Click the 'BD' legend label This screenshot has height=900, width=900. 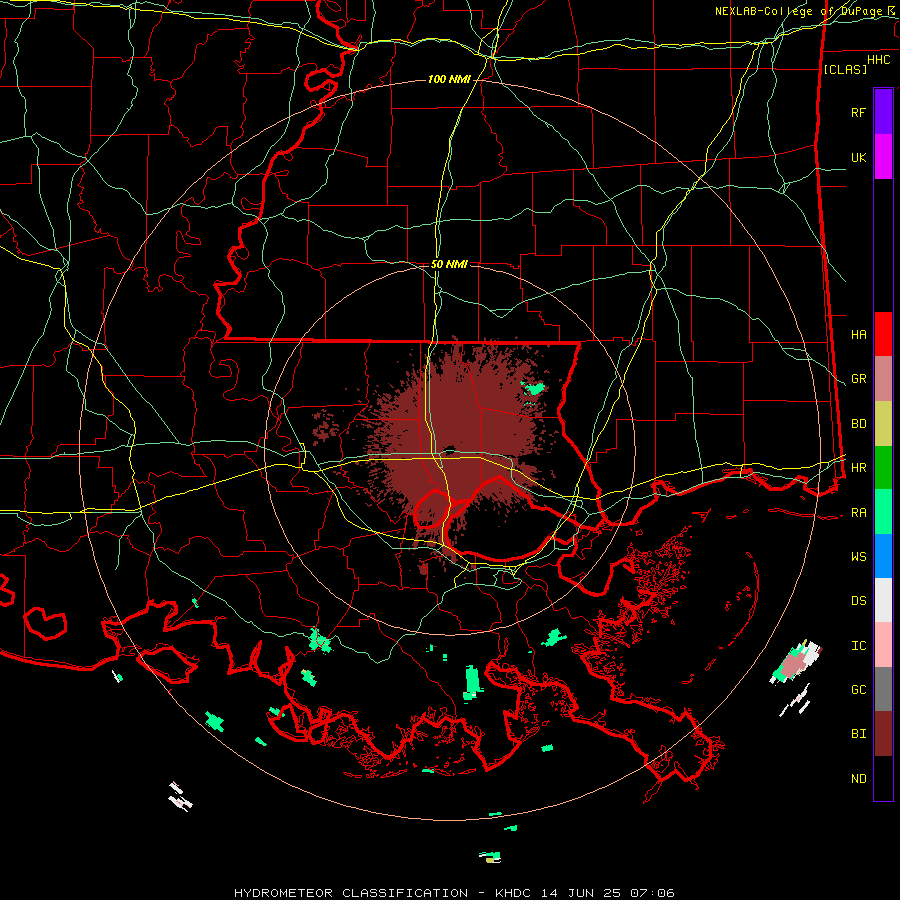pos(858,424)
